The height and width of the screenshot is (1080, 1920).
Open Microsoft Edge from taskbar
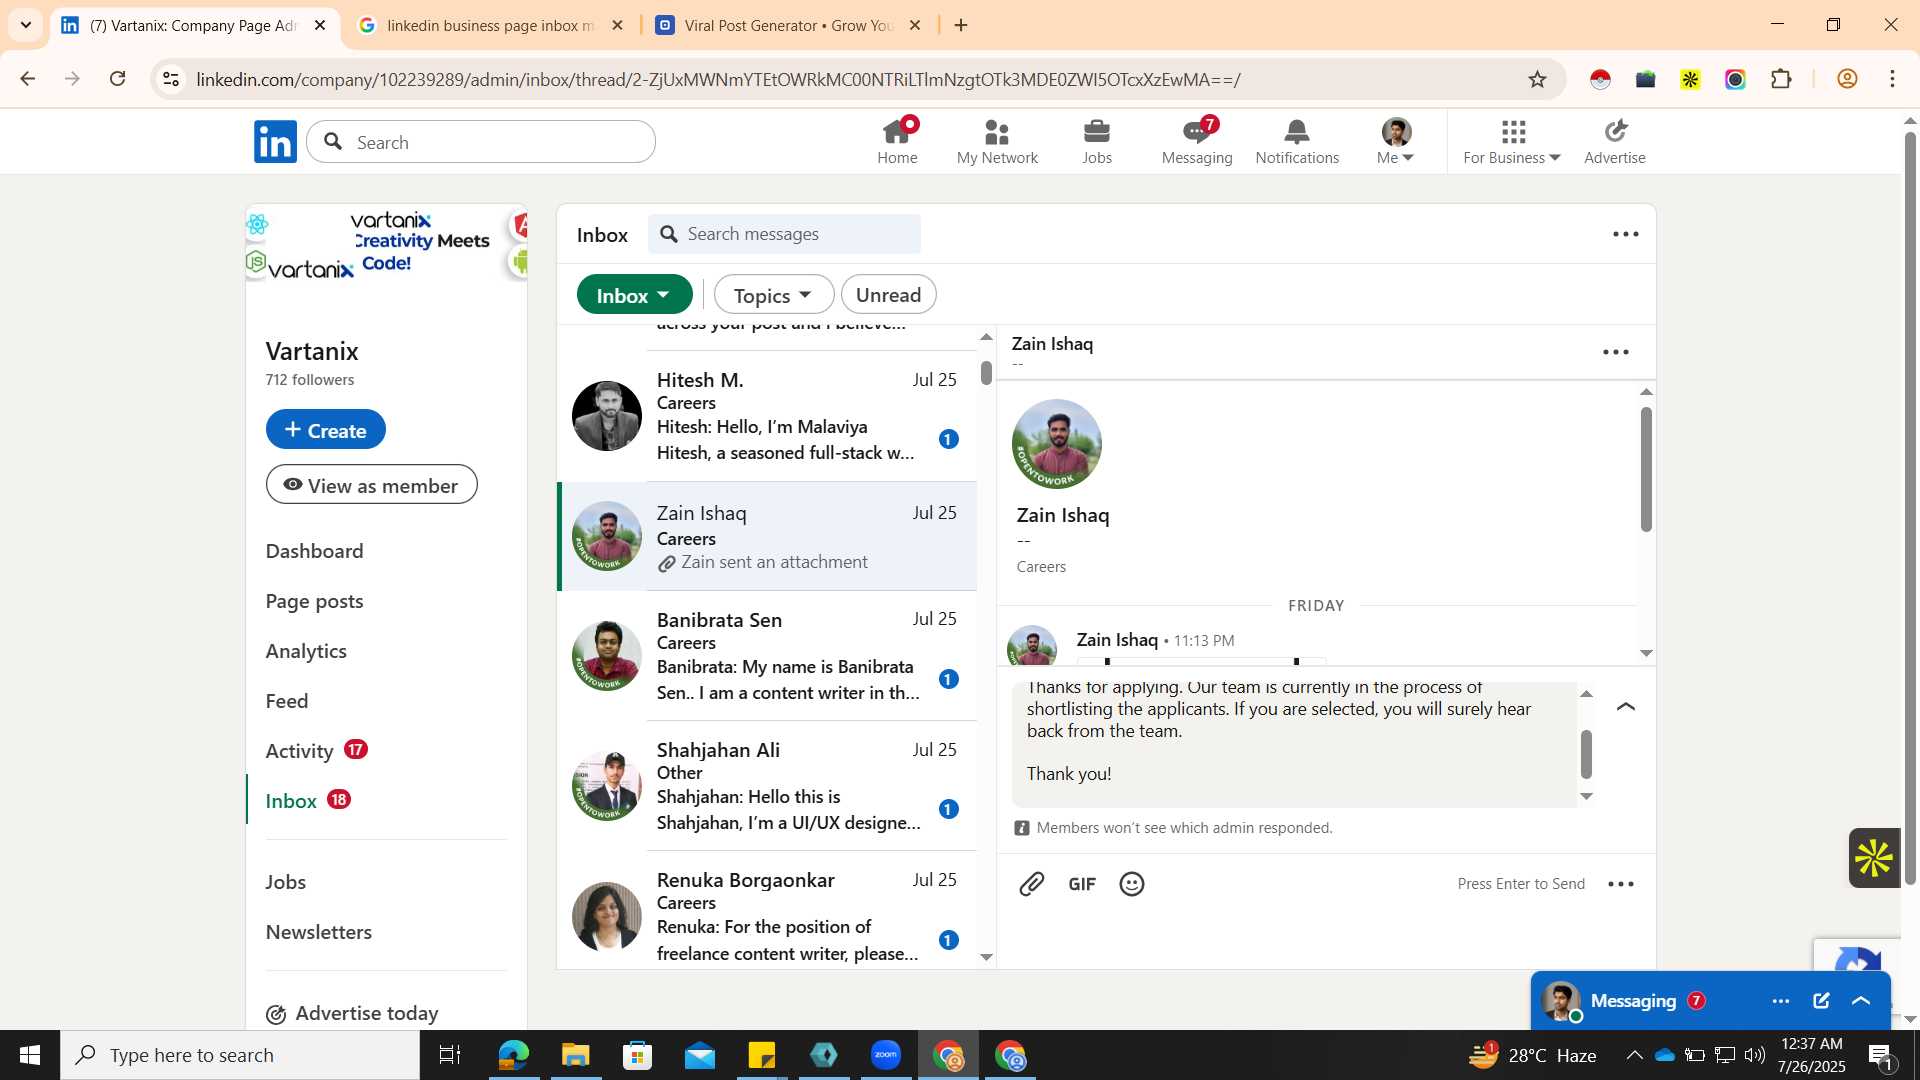pos(513,1055)
